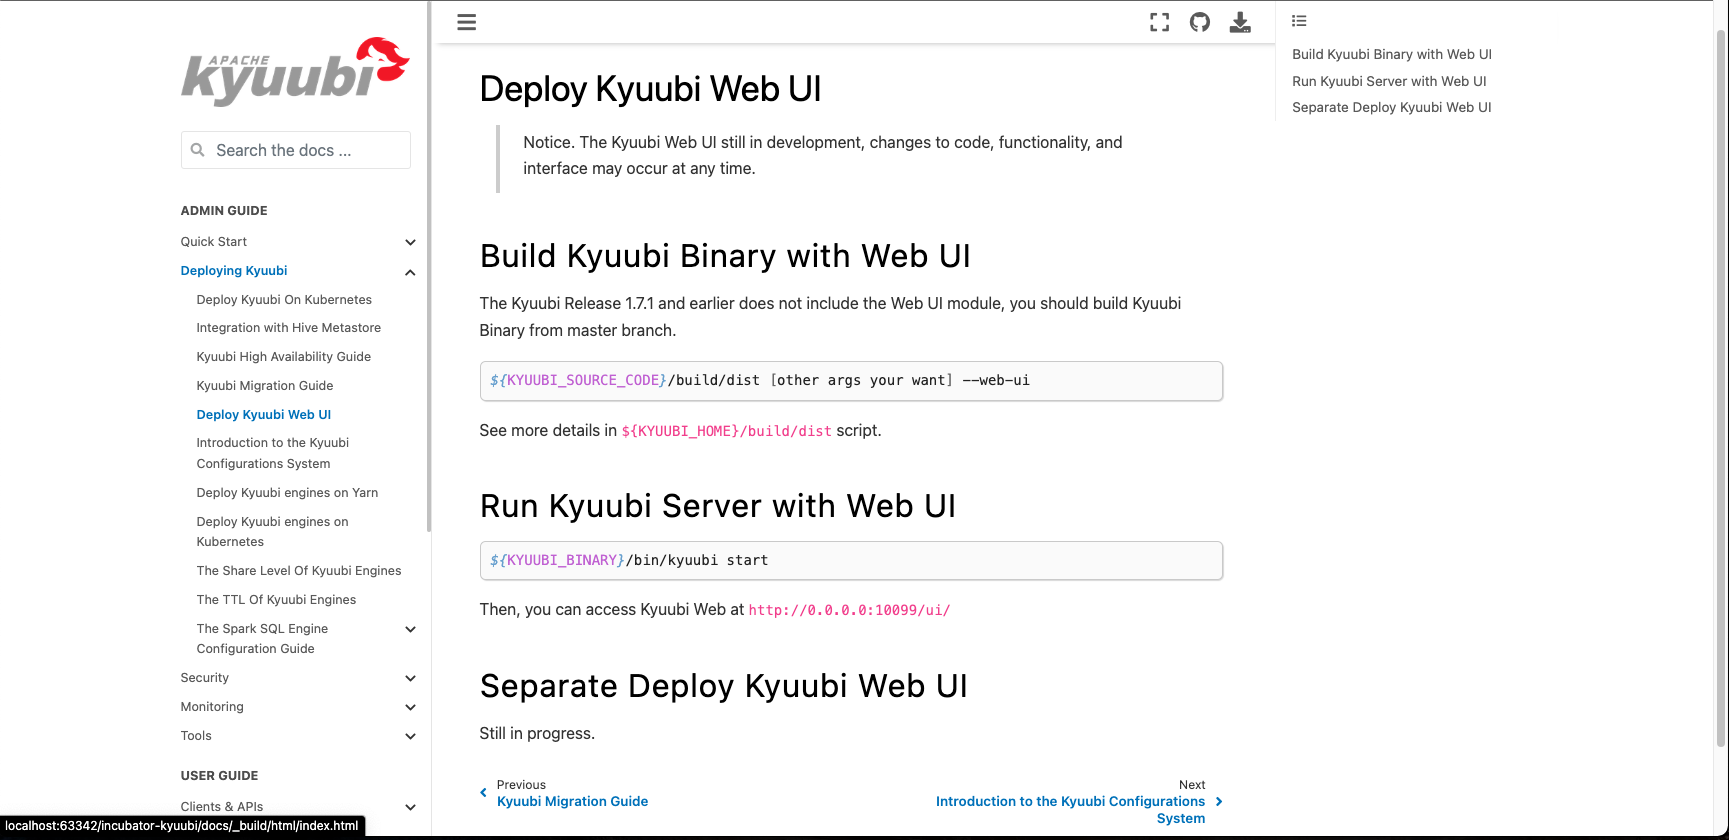Open Security sidebar section
This screenshot has width=1729, height=840.
pos(205,678)
